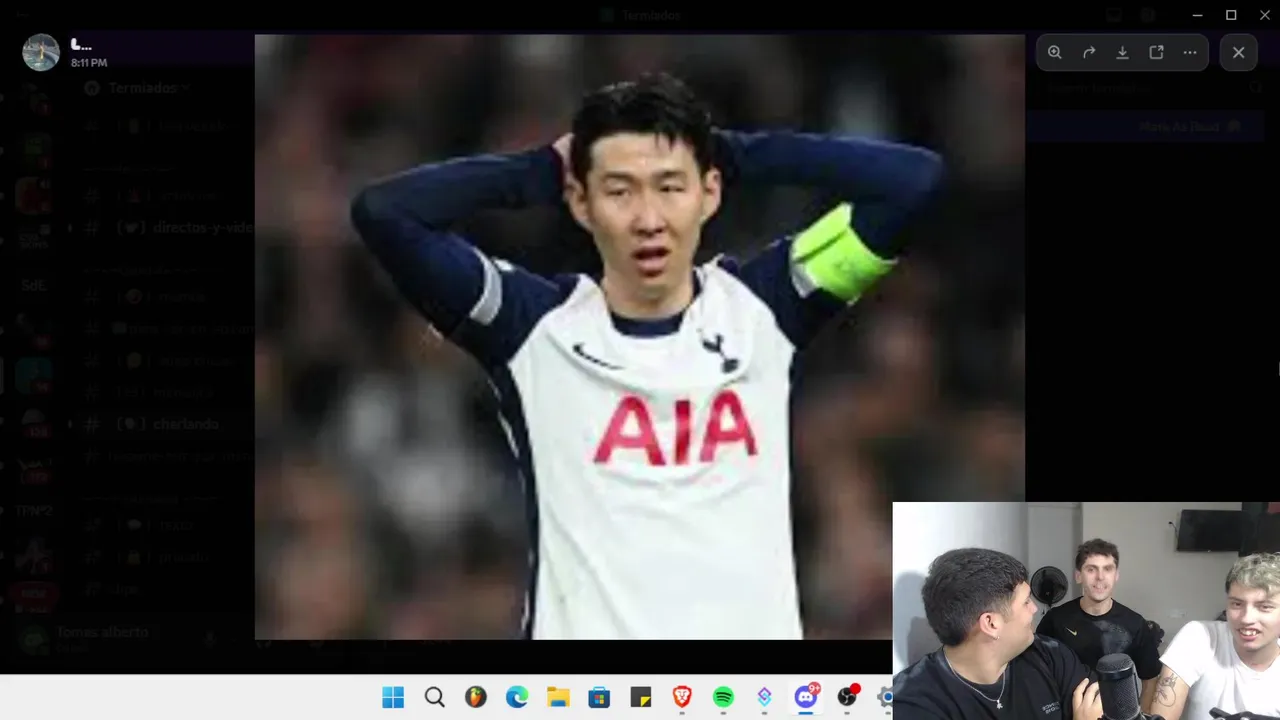
Task: Click the Discord taskbar icon with 9+ badge
Action: [806, 697]
